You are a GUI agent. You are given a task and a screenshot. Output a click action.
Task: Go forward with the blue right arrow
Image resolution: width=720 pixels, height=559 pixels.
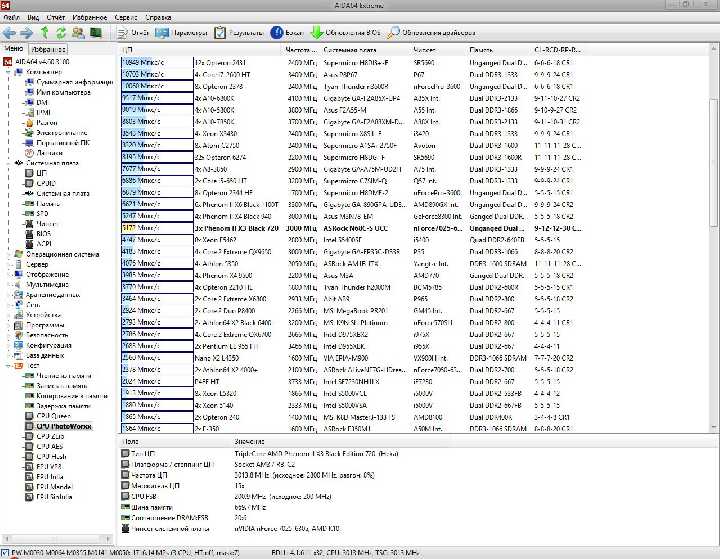coord(27,33)
